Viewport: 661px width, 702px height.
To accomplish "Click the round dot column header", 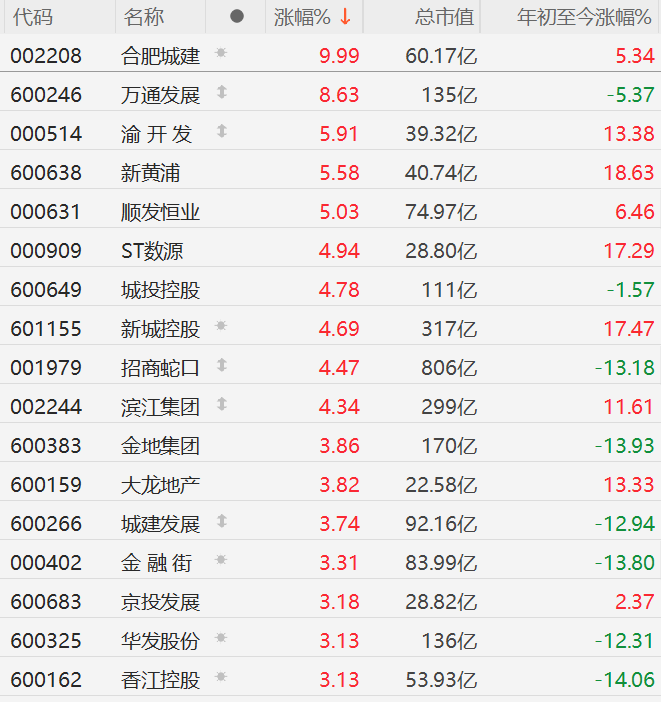I will [236, 17].
